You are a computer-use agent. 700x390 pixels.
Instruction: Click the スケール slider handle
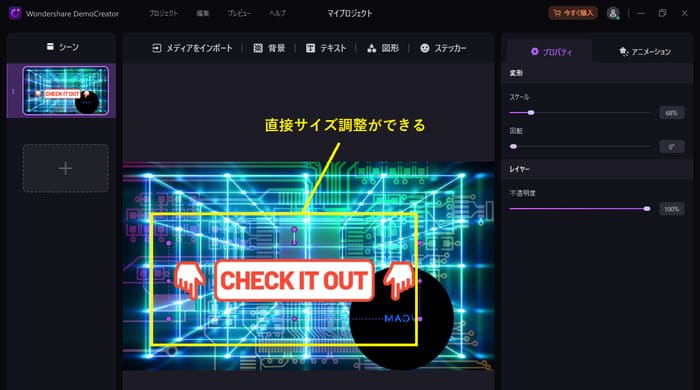(x=531, y=113)
